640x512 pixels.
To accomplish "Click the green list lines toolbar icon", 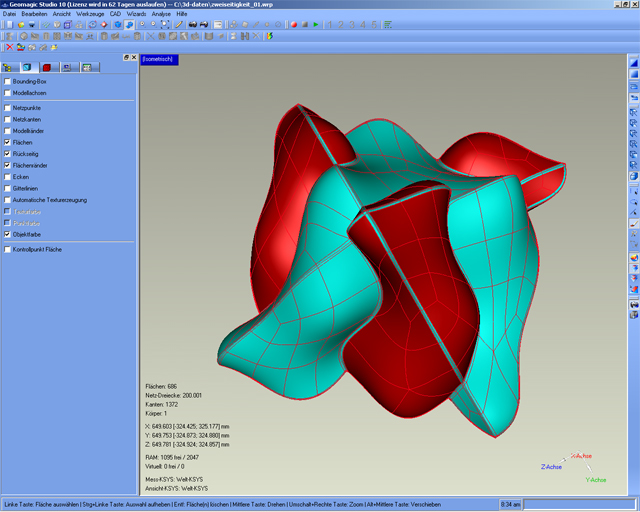I will pyautogui.click(x=388, y=25).
